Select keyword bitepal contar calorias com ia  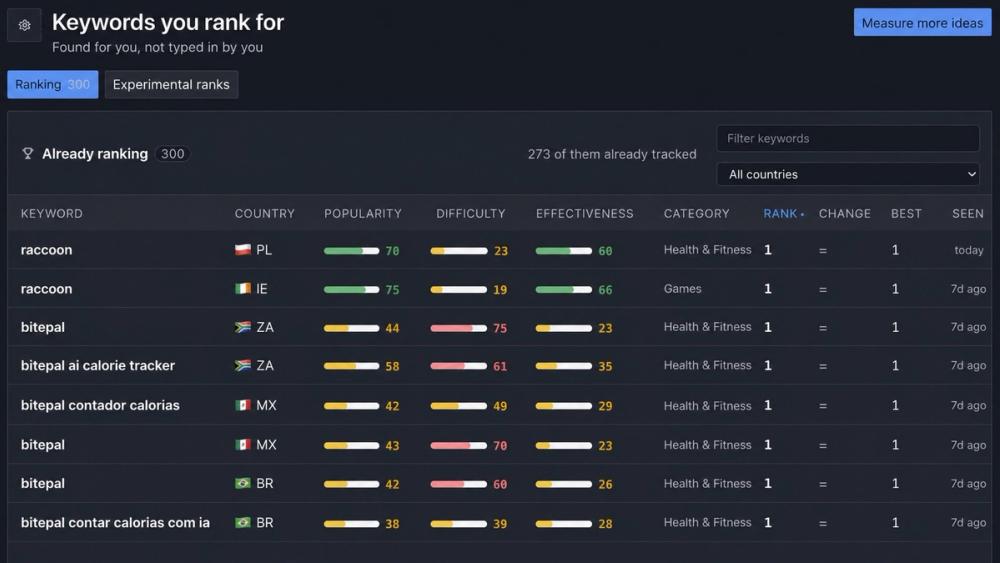pyautogui.click(x=115, y=522)
